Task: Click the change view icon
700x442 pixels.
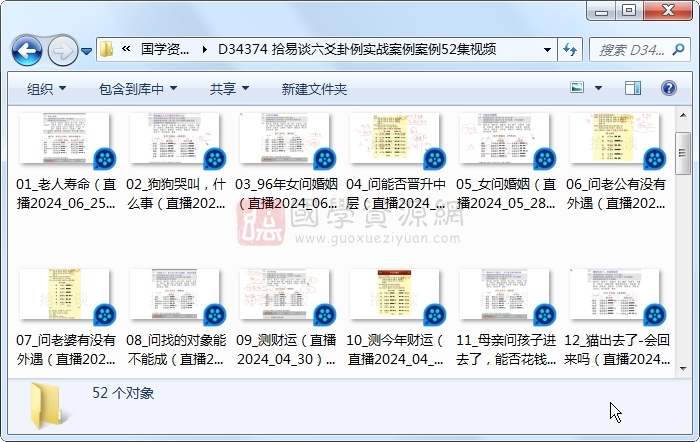Action: tap(577, 88)
